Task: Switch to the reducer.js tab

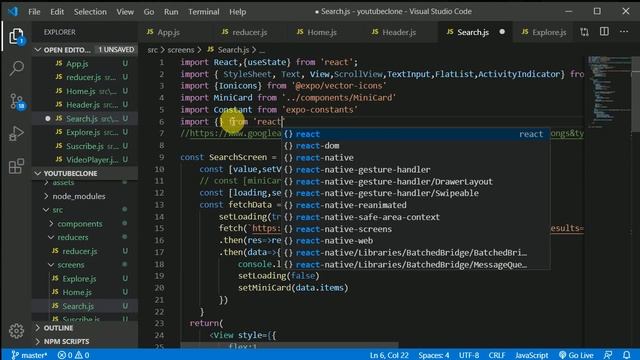Action: [251, 32]
